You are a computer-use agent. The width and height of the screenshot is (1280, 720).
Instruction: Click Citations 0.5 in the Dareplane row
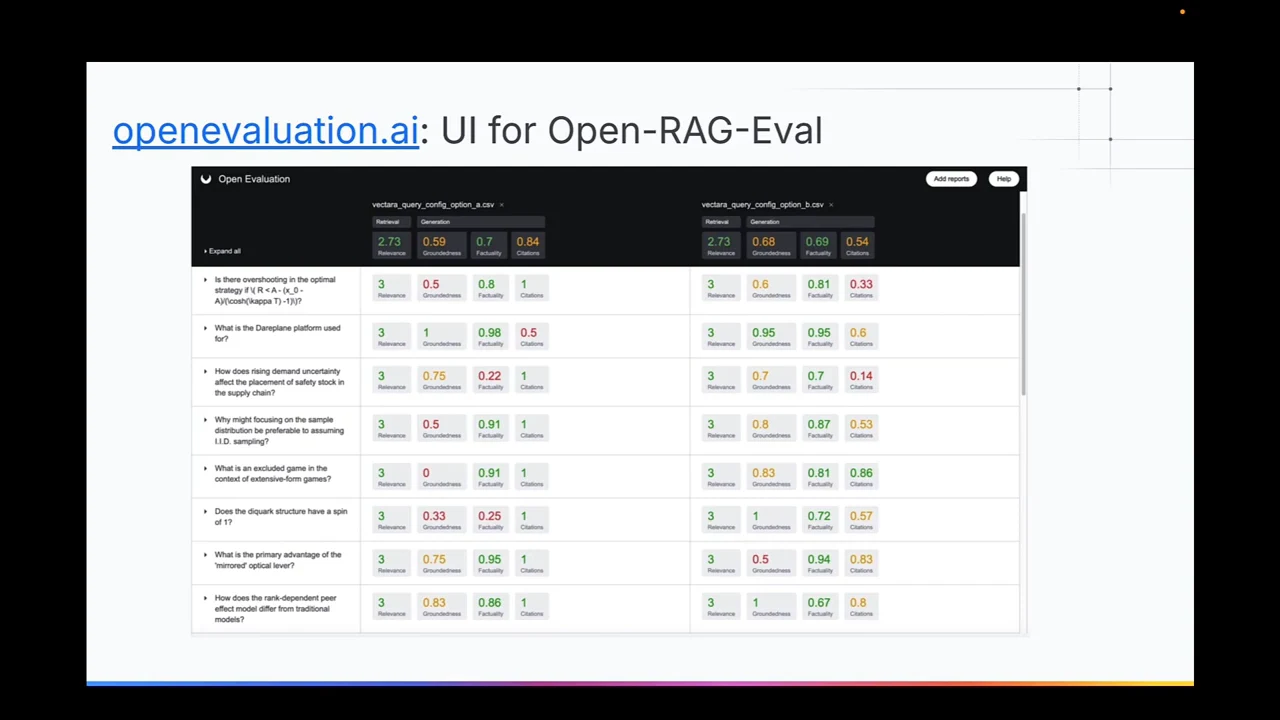[530, 336]
